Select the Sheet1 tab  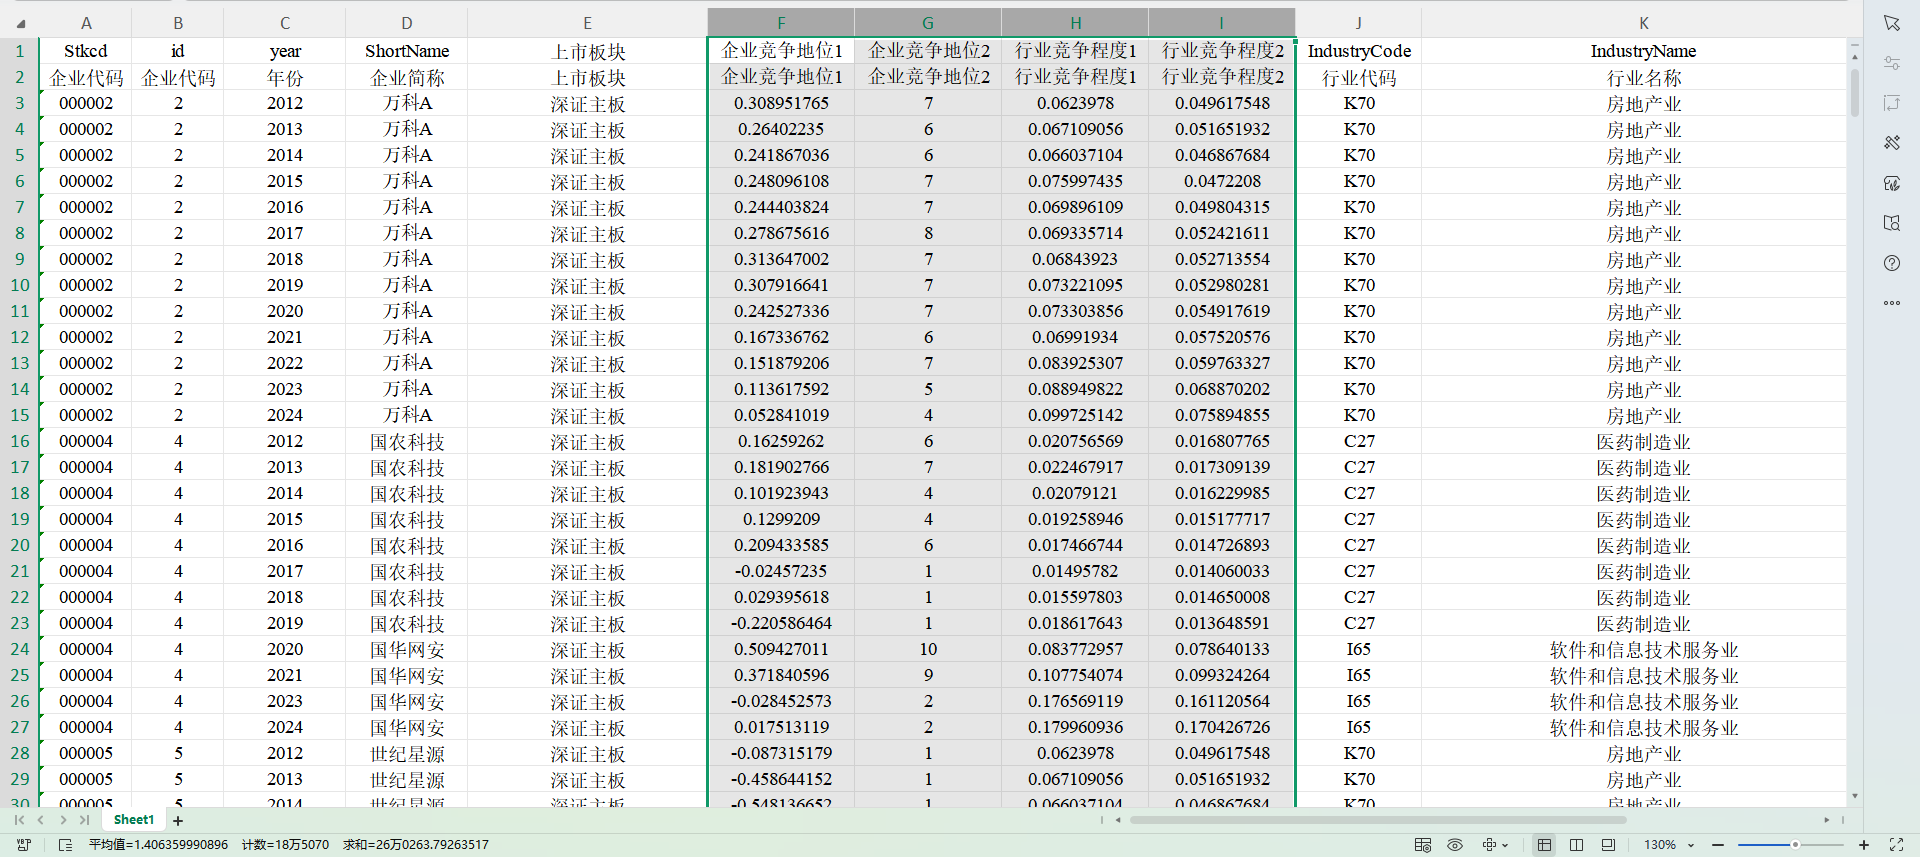click(134, 820)
